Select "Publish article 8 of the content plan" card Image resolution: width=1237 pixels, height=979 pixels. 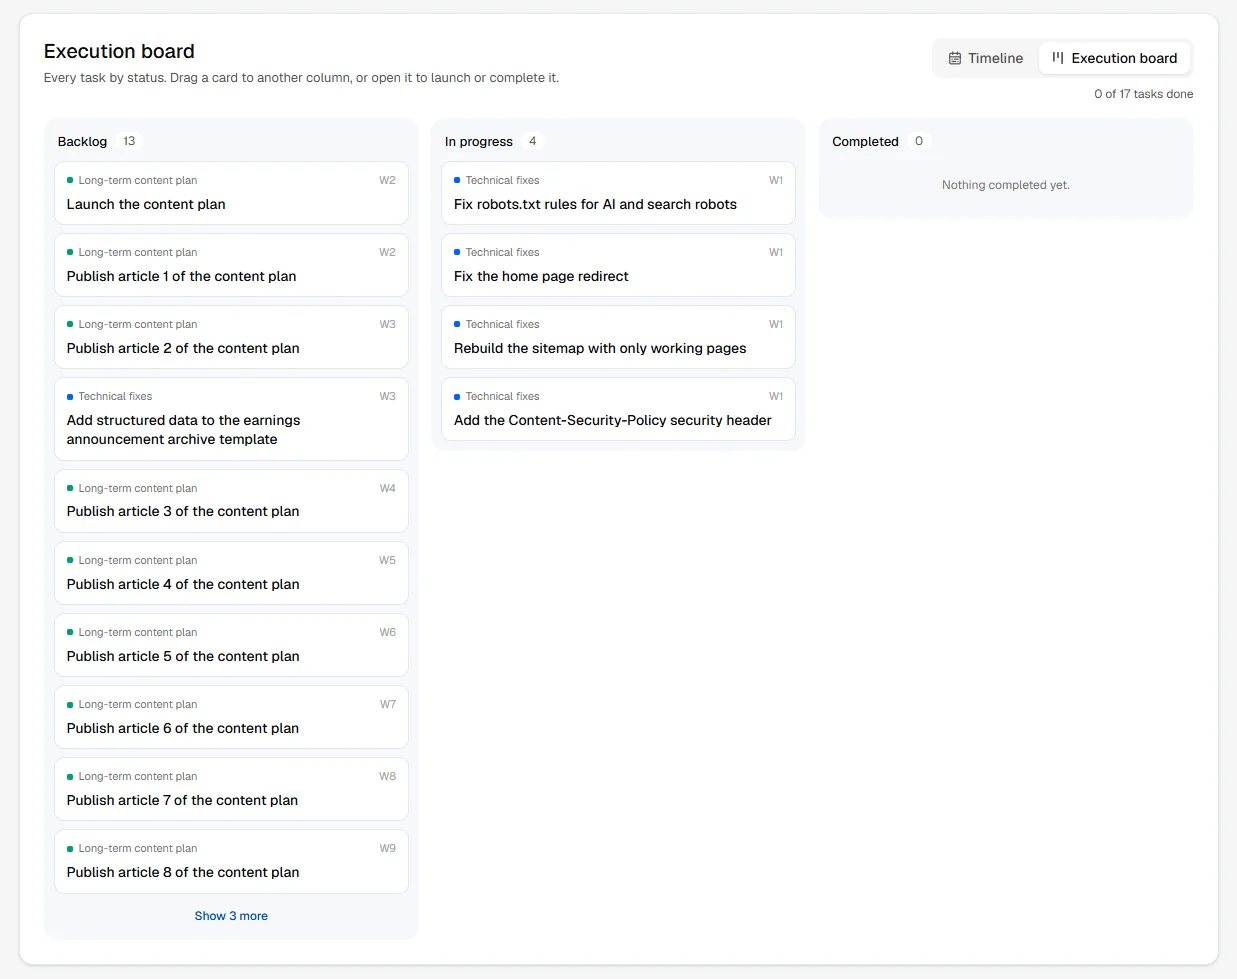(x=231, y=861)
